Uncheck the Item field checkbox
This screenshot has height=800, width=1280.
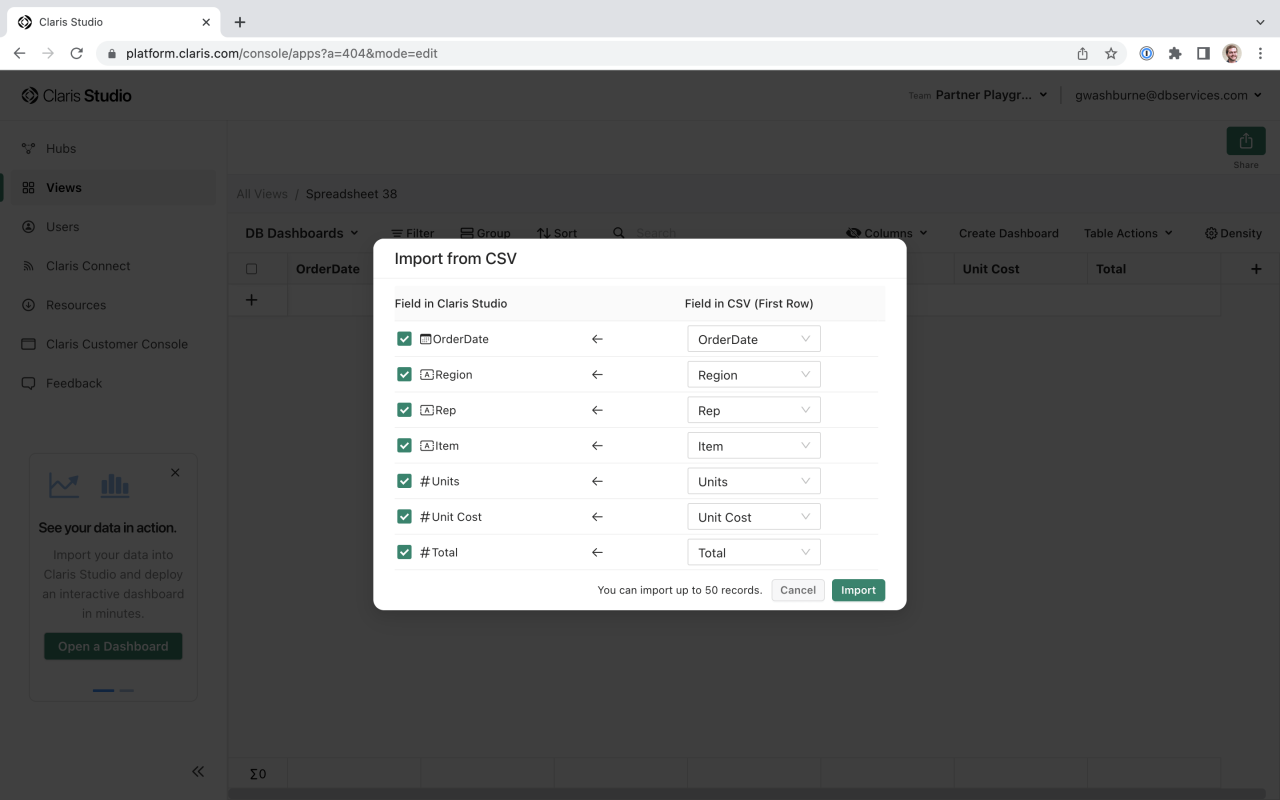[x=404, y=445]
